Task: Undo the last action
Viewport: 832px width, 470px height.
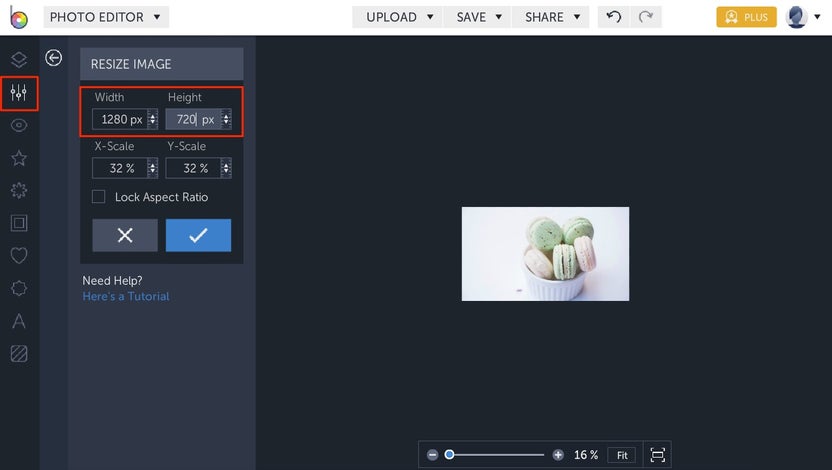Action: pos(613,17)
